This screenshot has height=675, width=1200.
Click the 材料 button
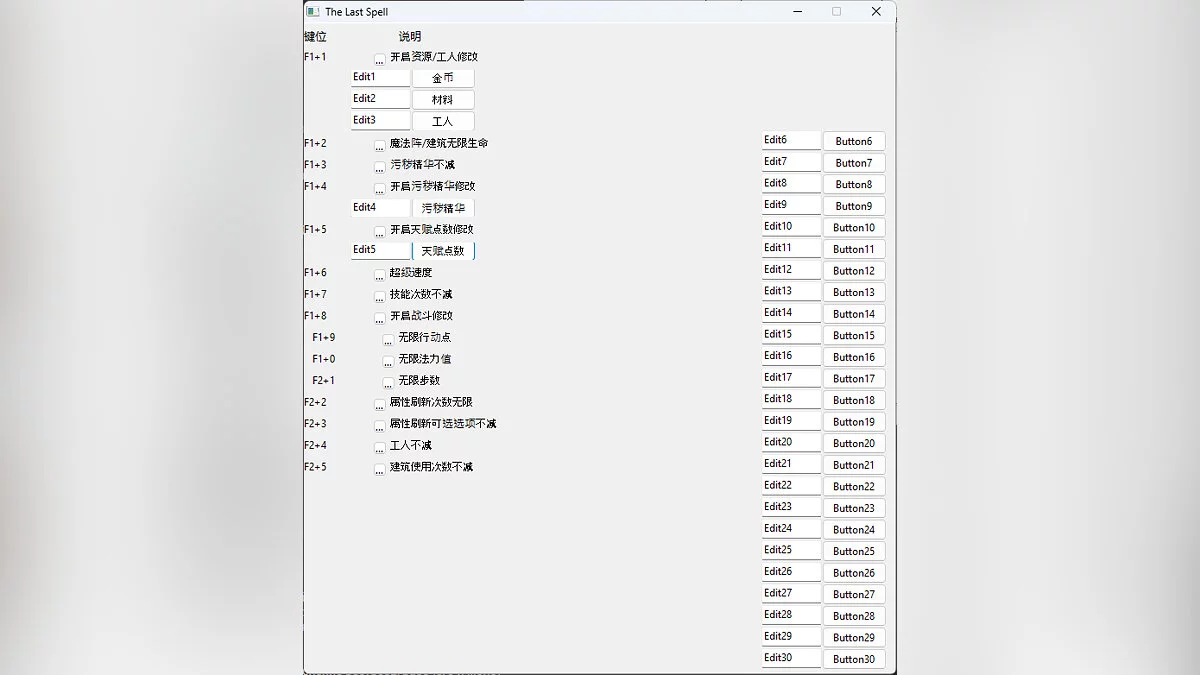pos(443,100)
